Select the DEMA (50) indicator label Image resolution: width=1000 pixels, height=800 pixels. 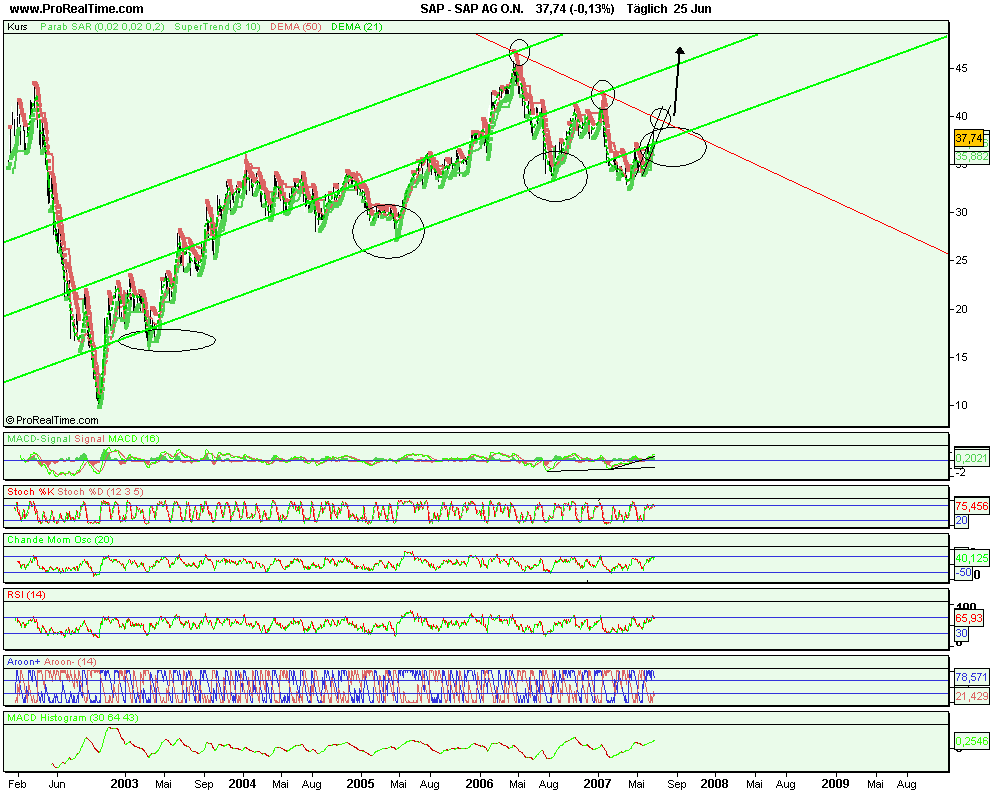pos(295,27)
